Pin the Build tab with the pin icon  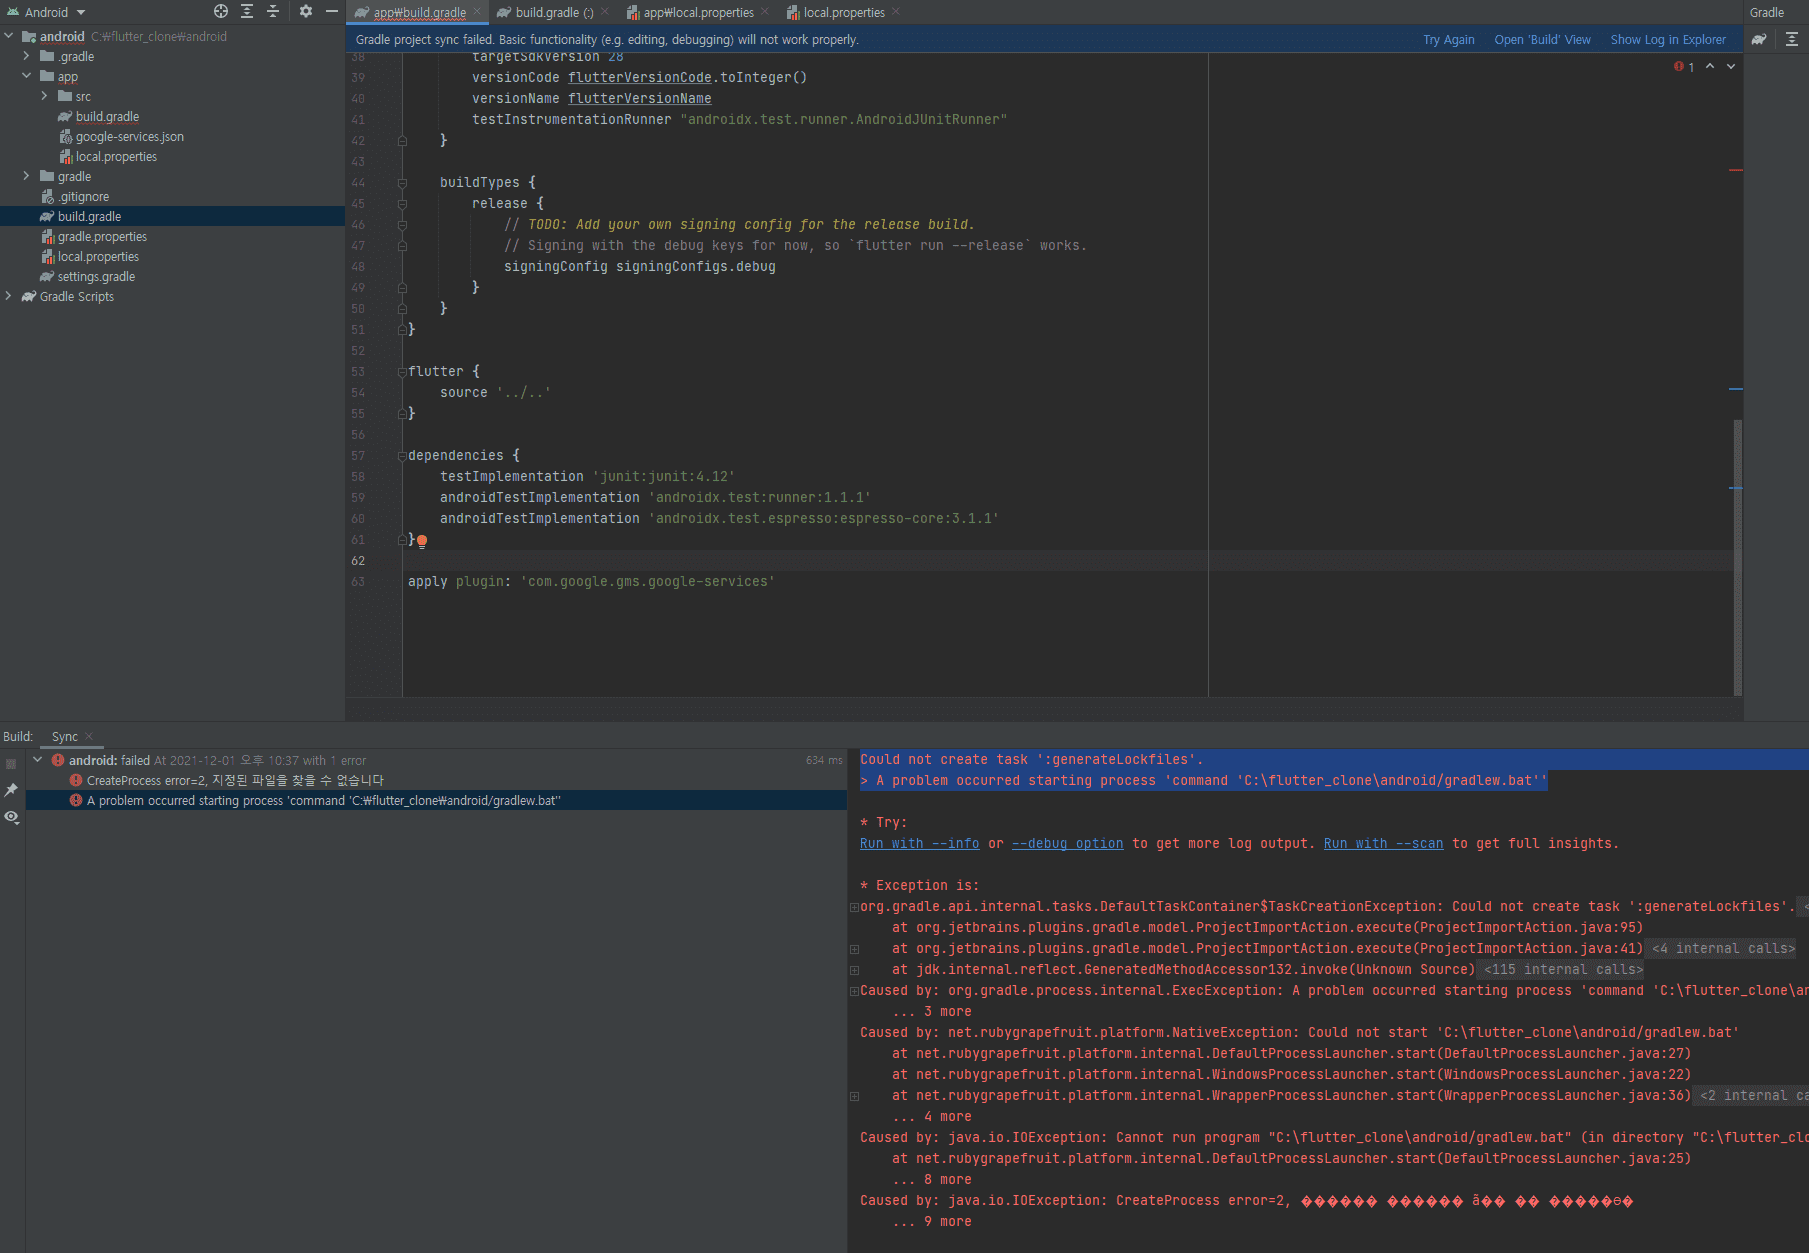[x=12, y=790]
